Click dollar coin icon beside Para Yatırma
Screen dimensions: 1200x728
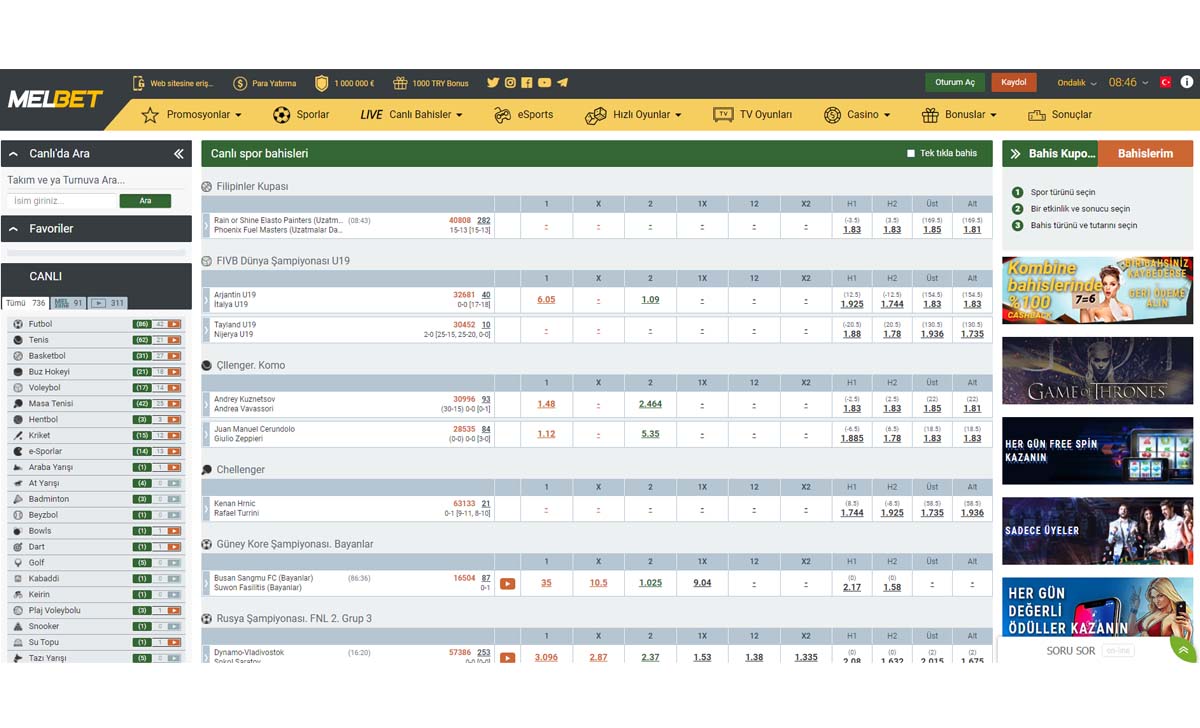[240, 83]
